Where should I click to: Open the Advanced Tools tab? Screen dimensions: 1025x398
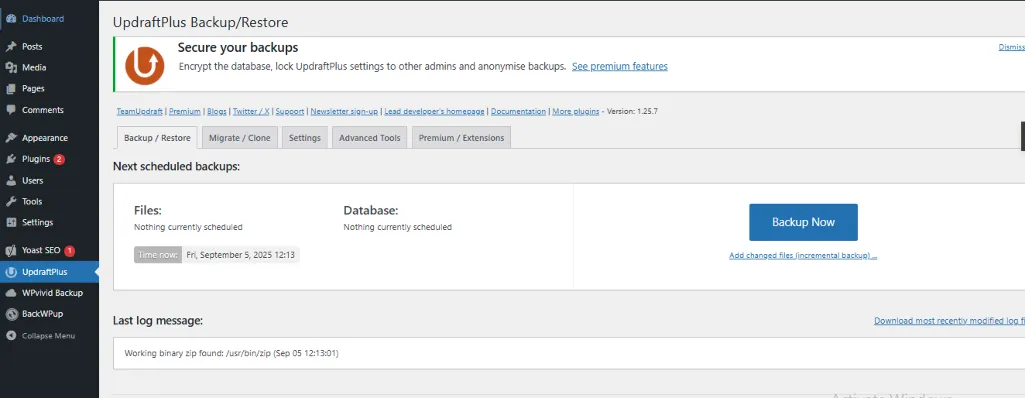click(x=369, y=138)
